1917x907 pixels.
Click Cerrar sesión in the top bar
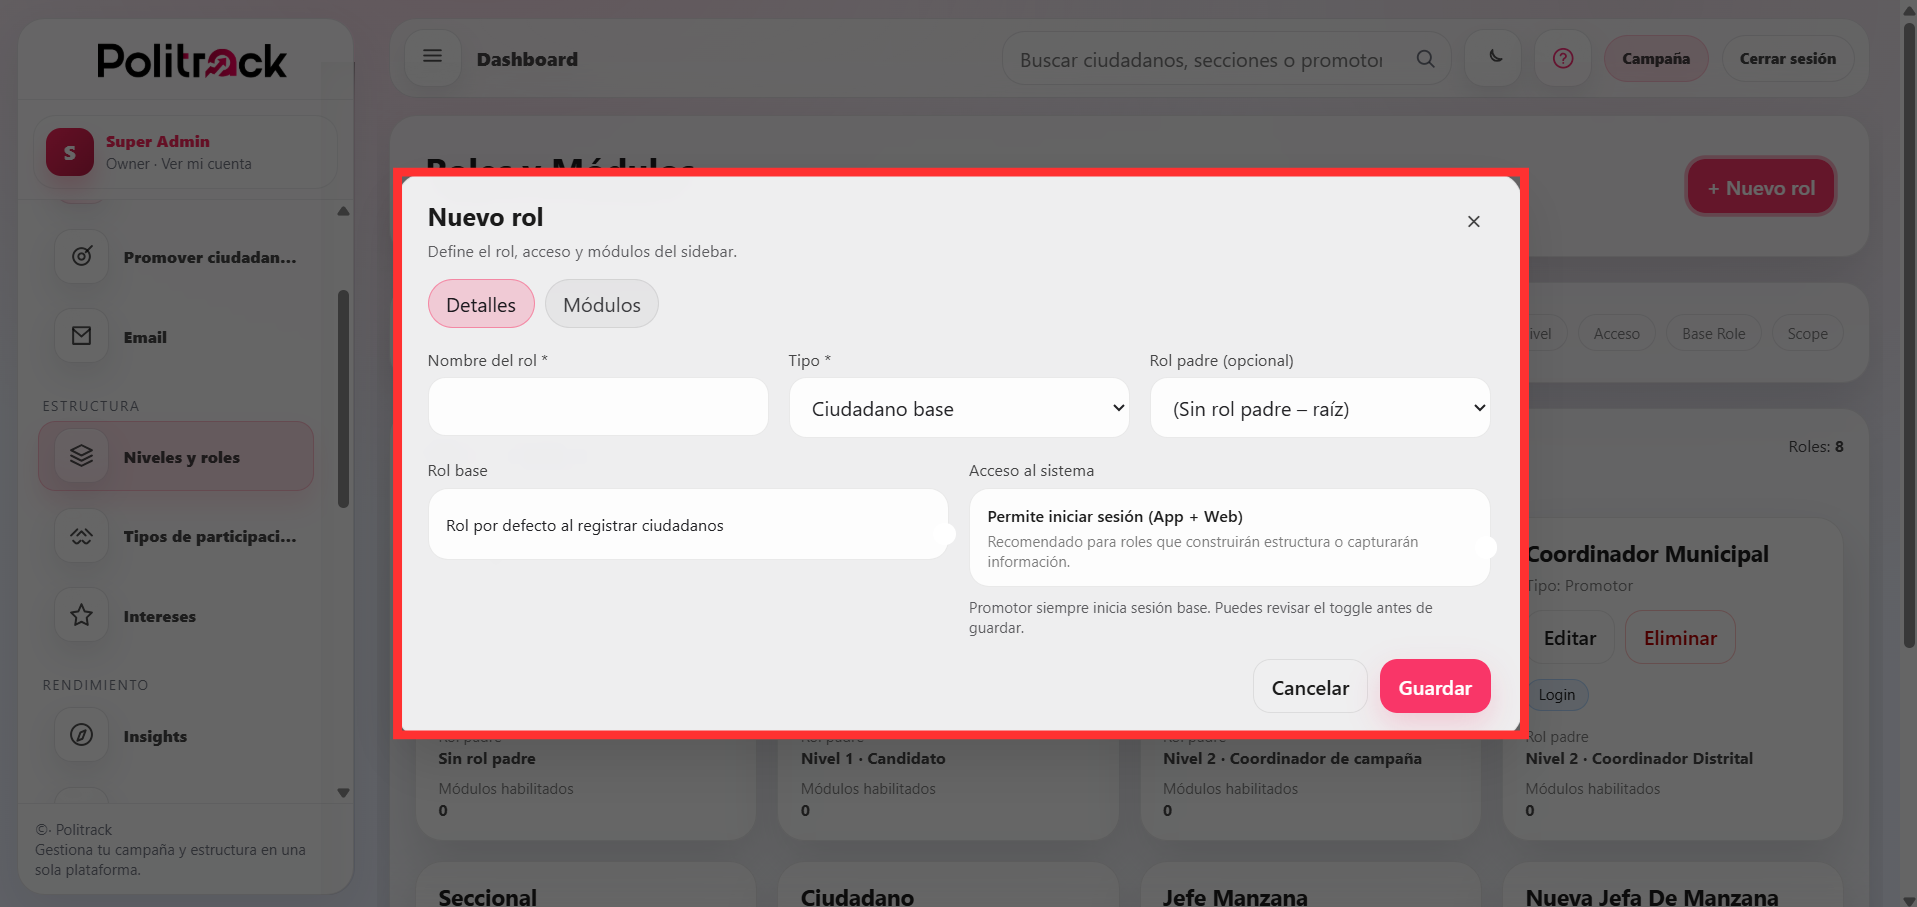tap(1787, 58)
